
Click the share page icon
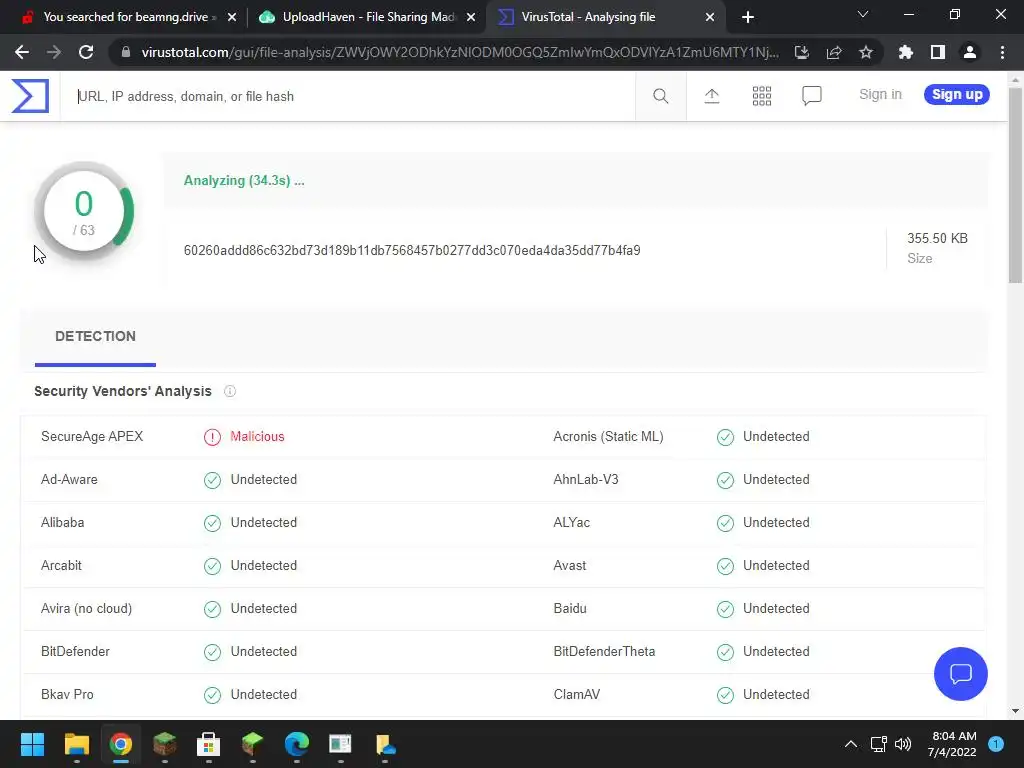834,52
